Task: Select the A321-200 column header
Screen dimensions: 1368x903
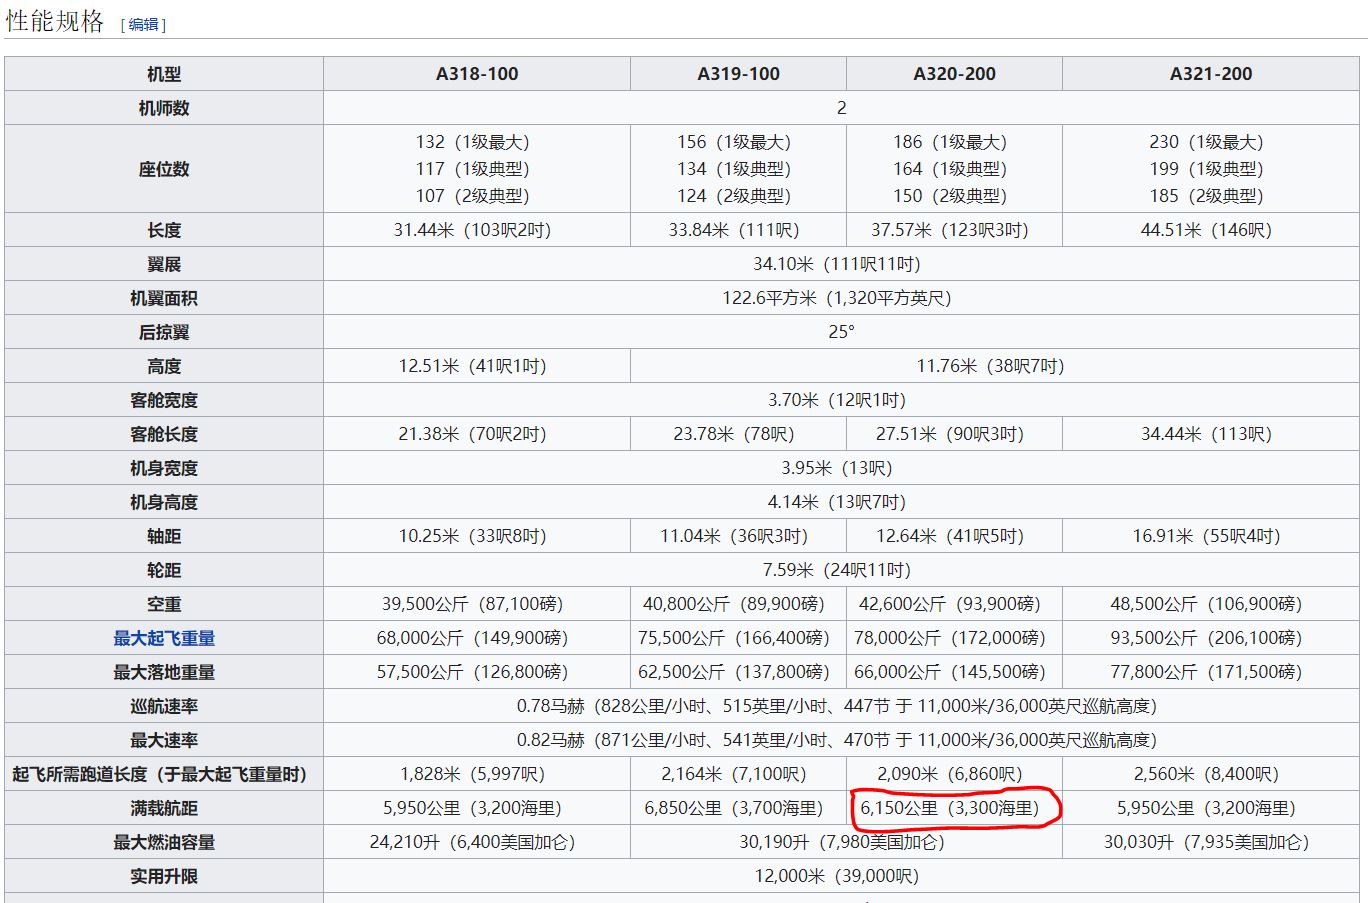Action: click(x=1211, y=74)
